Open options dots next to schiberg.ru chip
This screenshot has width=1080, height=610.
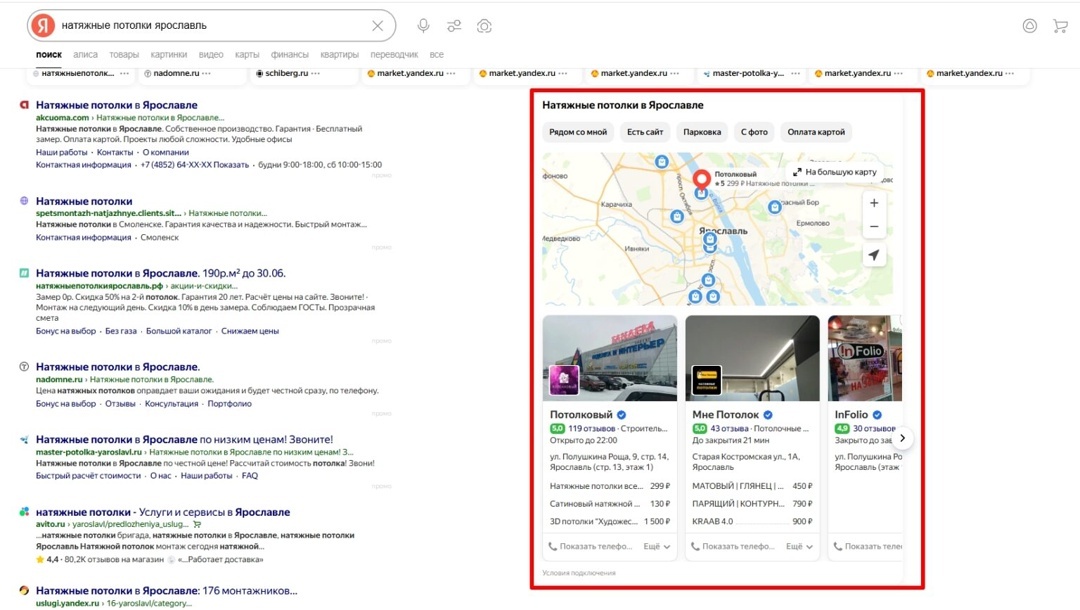pyautogui.click(x=315, y=73)
